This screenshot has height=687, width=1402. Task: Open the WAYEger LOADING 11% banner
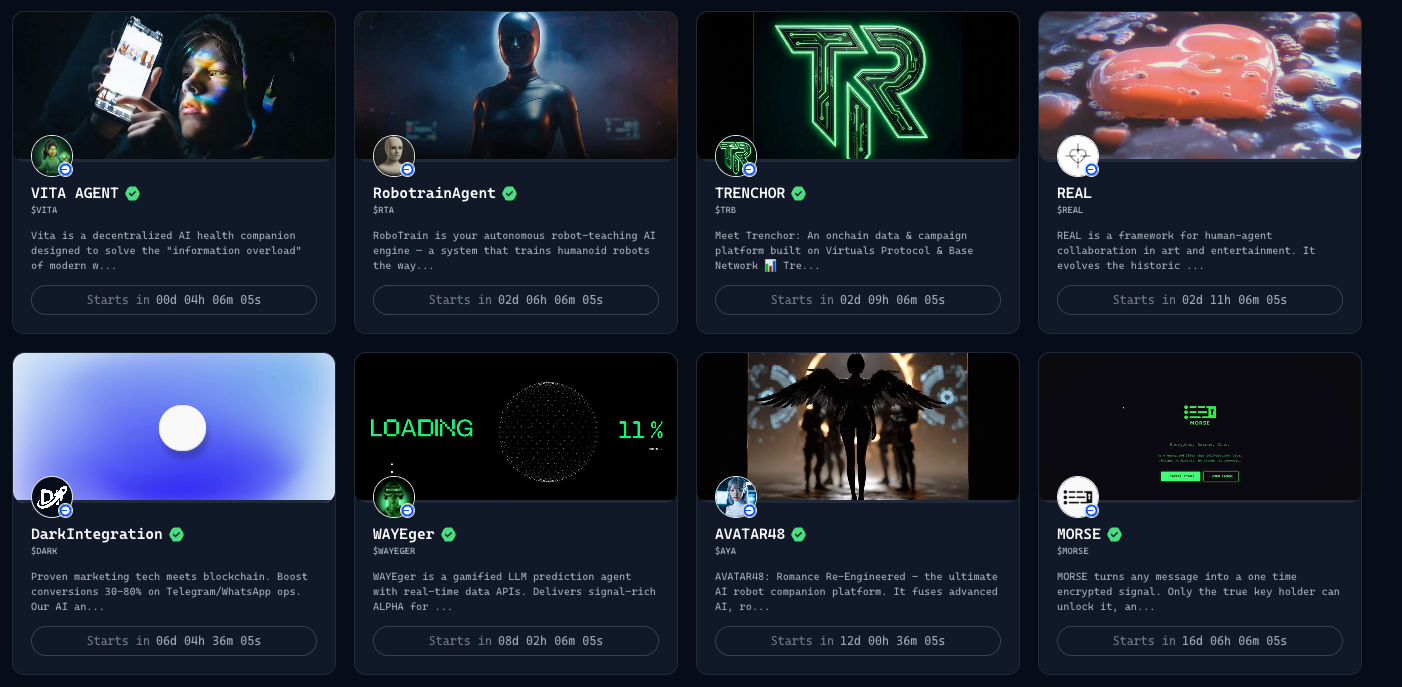tap(516, 427)
